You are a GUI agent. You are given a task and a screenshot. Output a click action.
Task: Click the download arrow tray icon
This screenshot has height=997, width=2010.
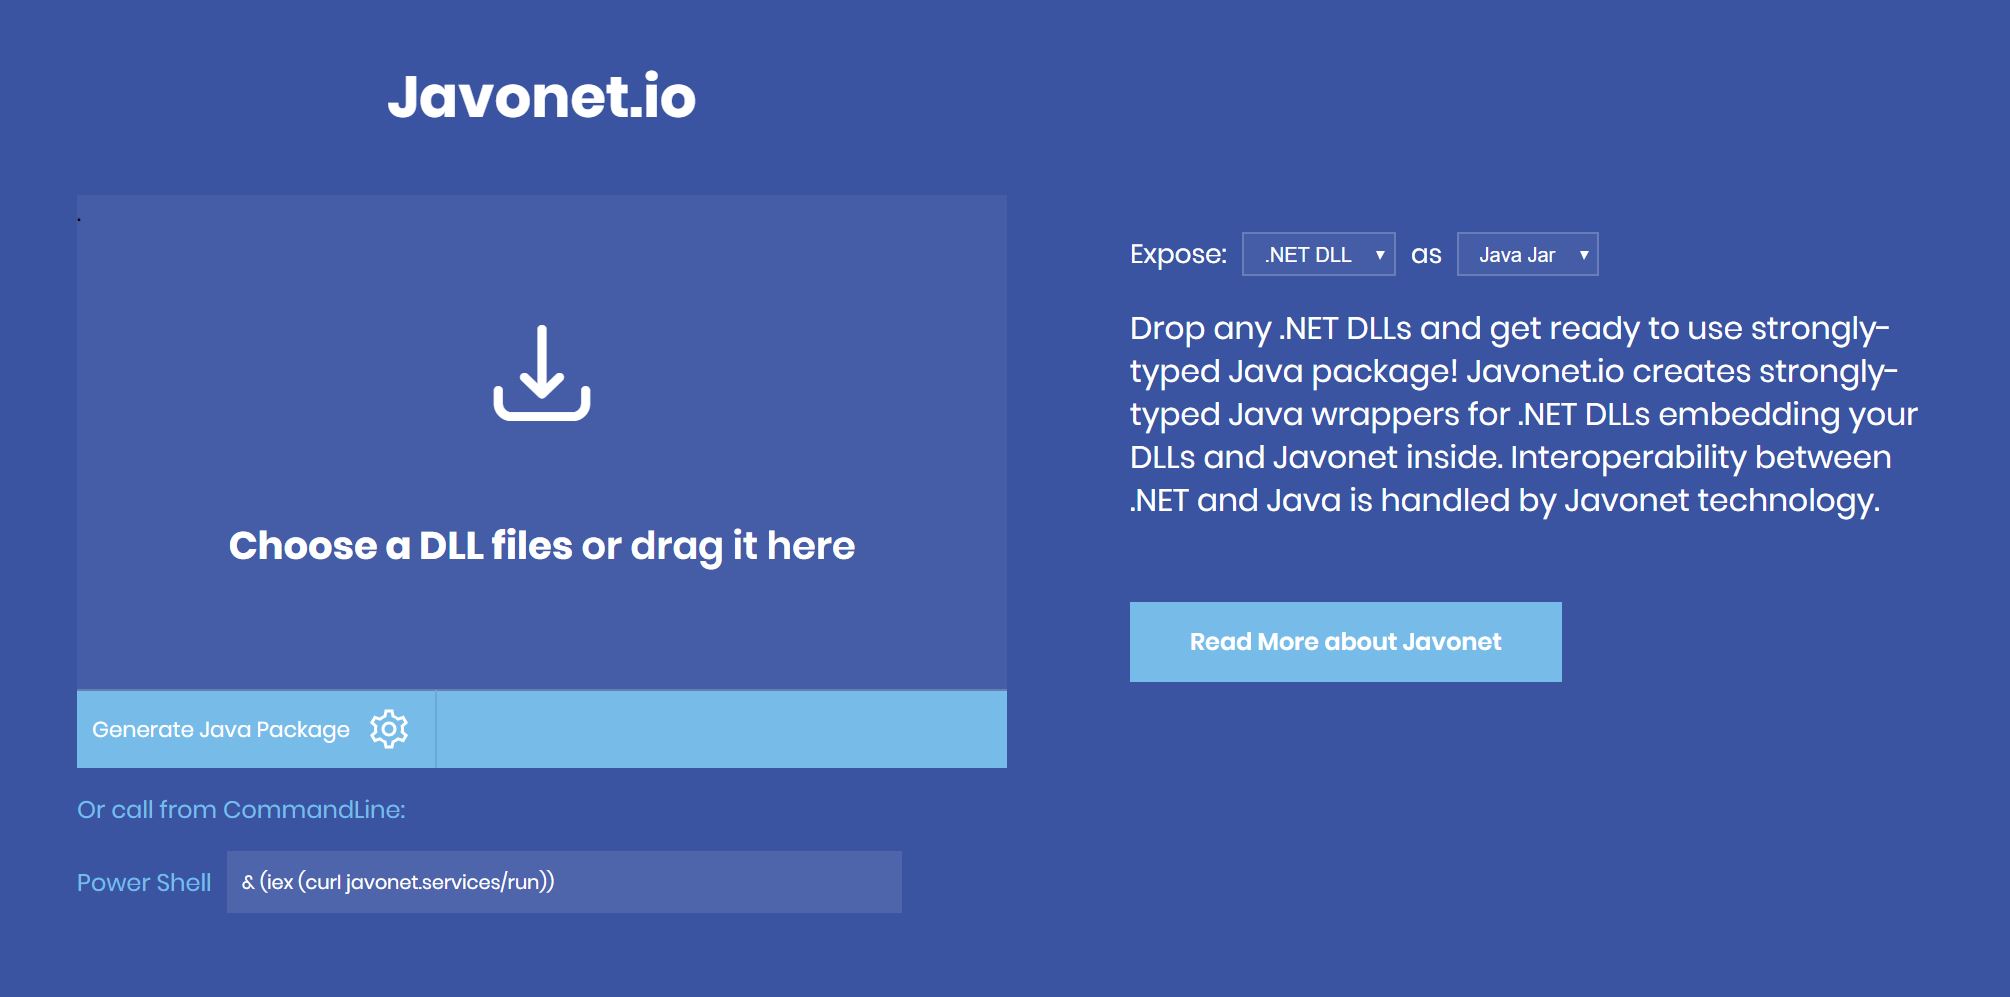coord(542,373)
